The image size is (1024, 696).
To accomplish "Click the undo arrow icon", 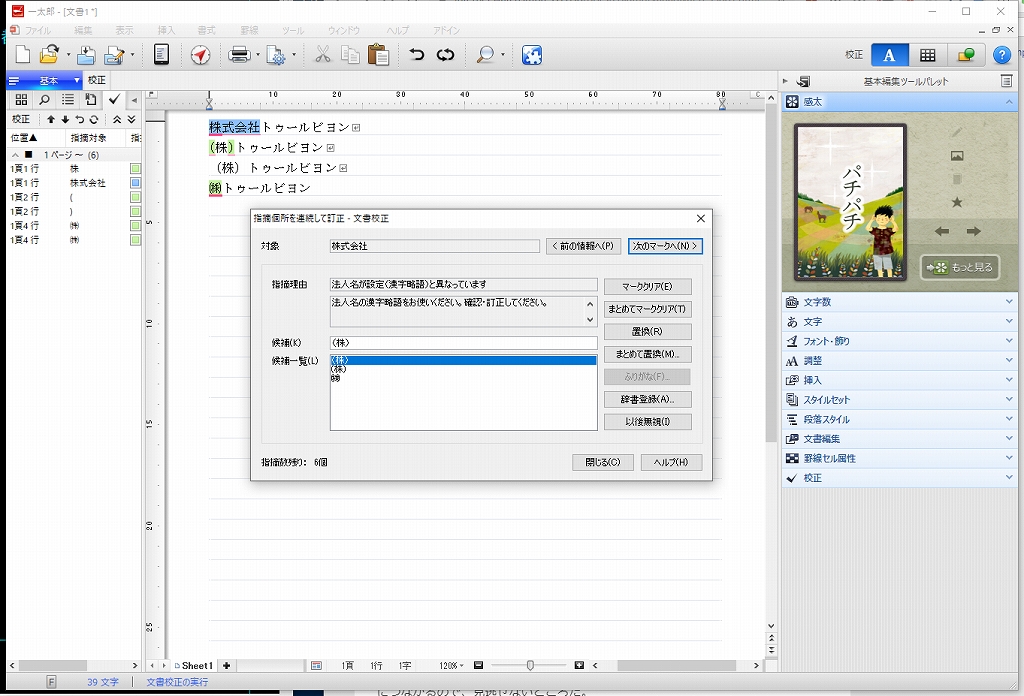I will [x=417, y=55].
